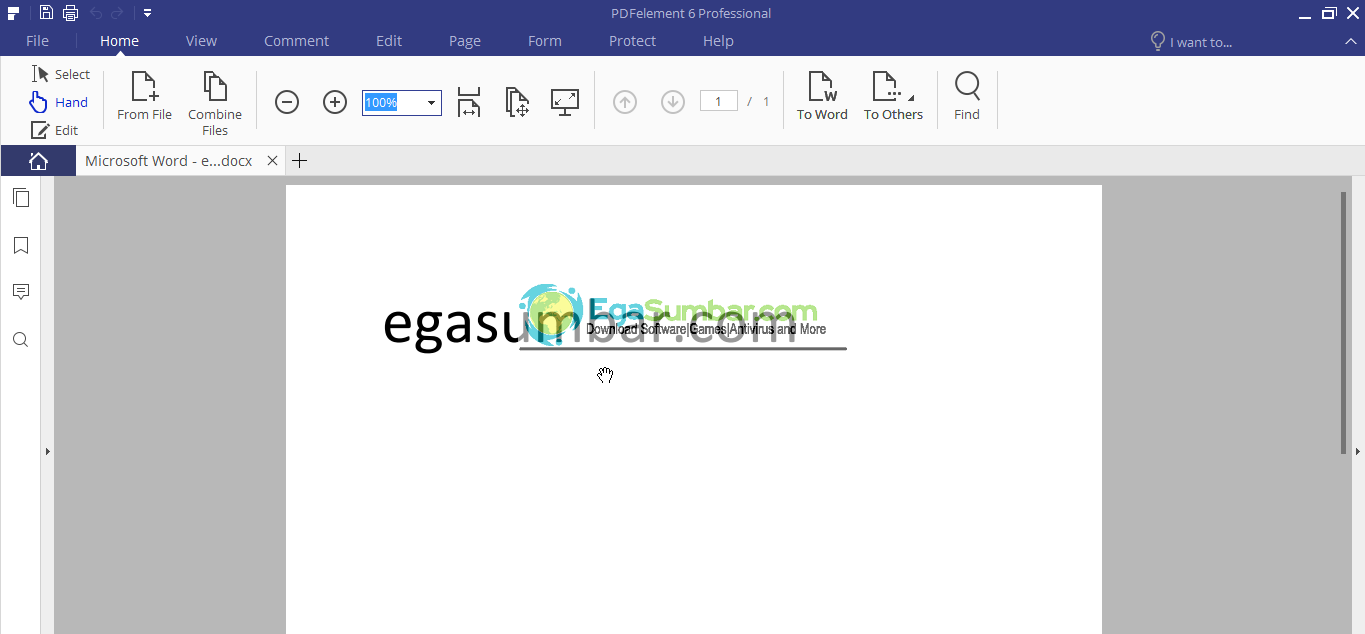Open the bookmarks panel

click(21, 245)
